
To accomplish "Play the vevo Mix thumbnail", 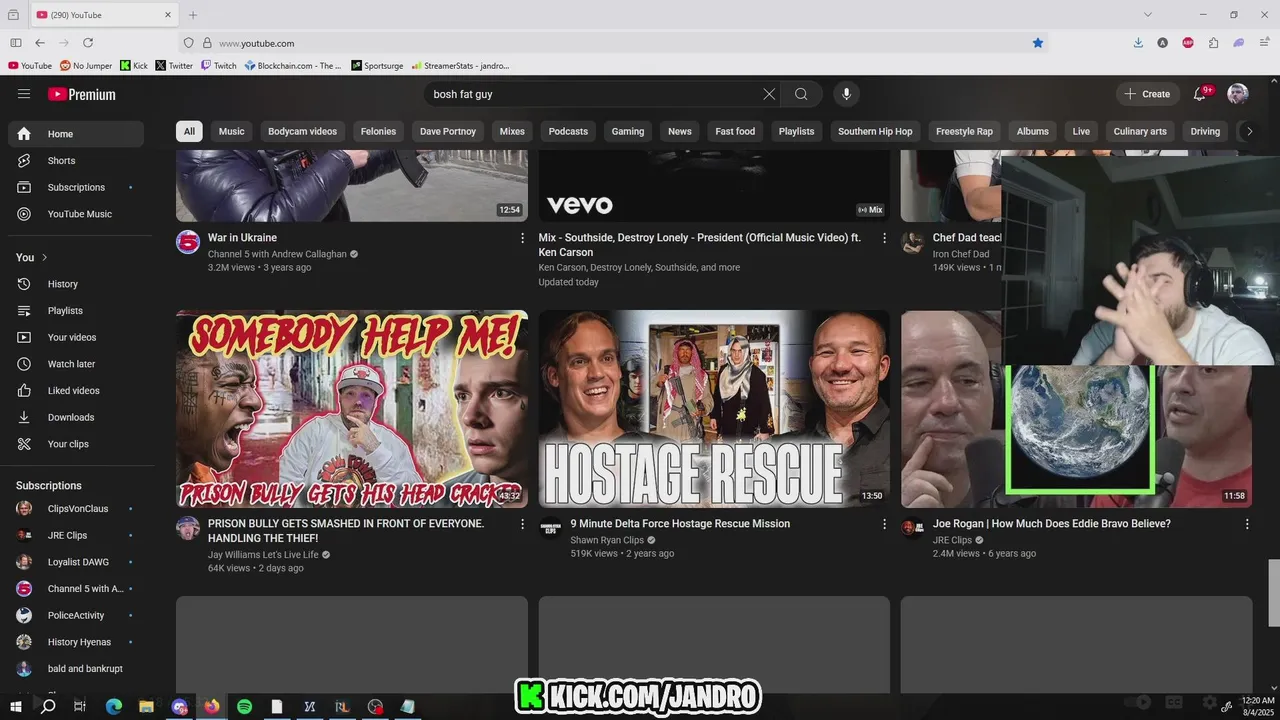I will pyautogui.click(x=714, y=186).
